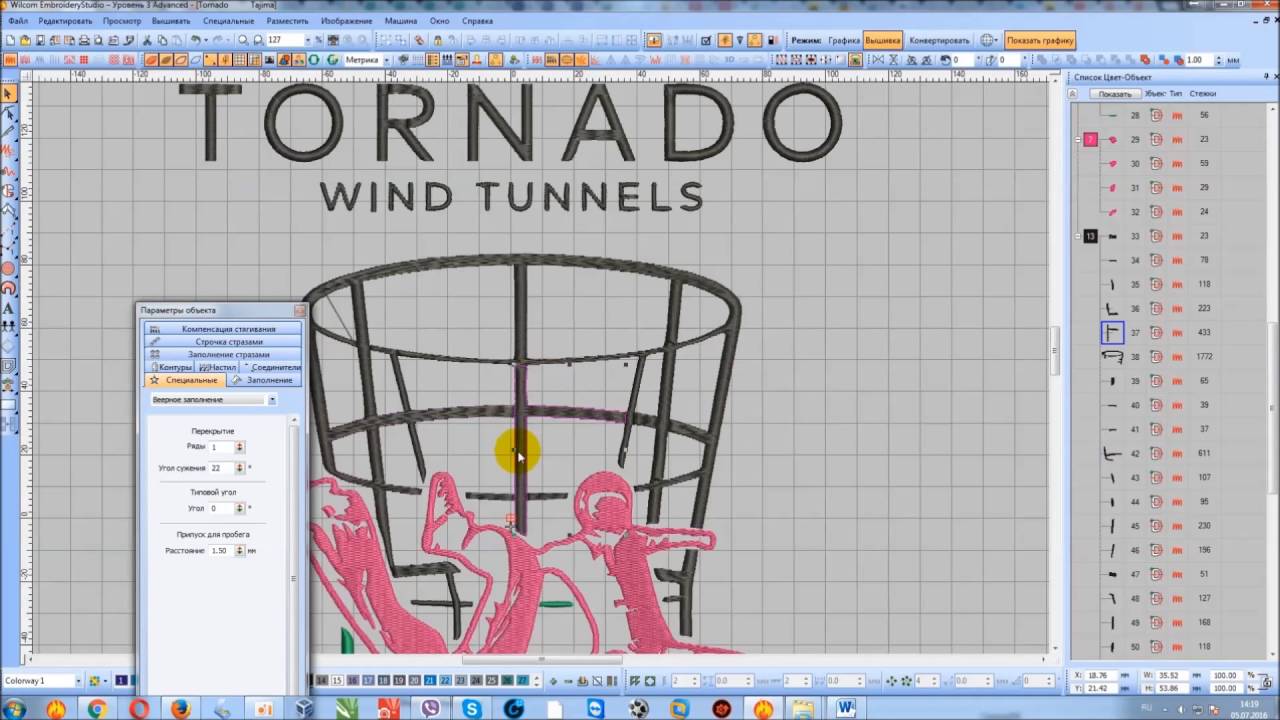The height and width of the screenshot is (720, 1280).
Task: Select the Lettering A tool in left toolbox
Action: [x=8, y=308]
